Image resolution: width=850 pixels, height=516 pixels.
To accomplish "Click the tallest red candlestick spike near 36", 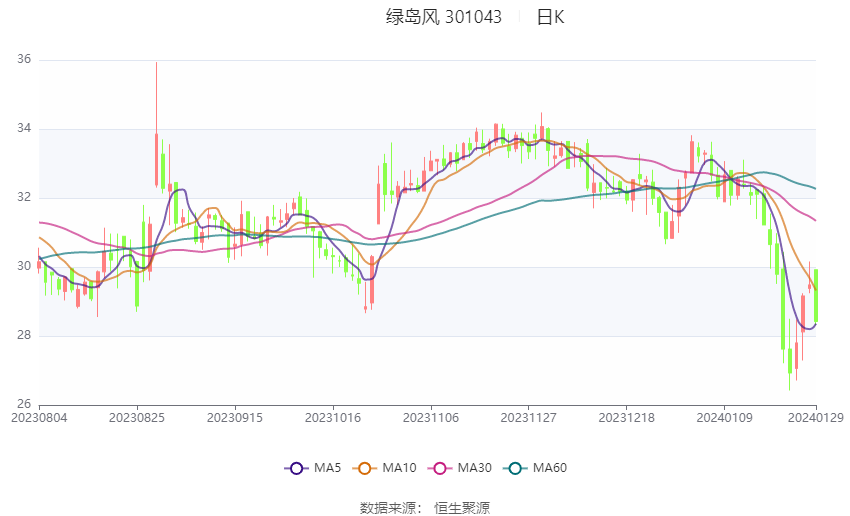I will point(157,125).
